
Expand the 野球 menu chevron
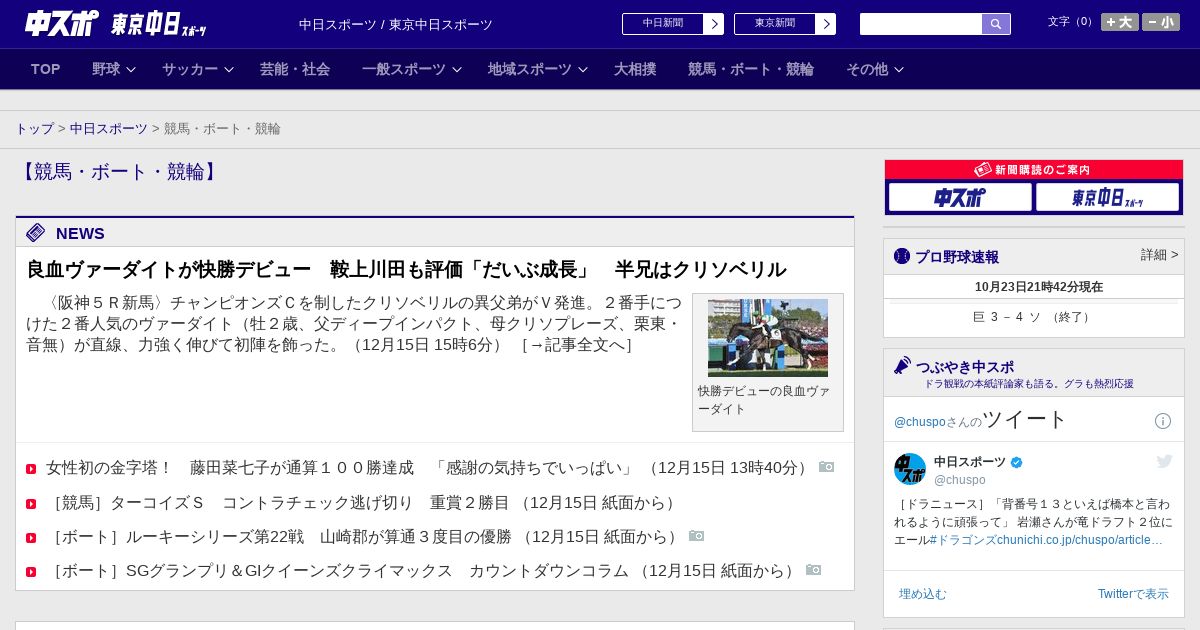click(x=131, y=70)
